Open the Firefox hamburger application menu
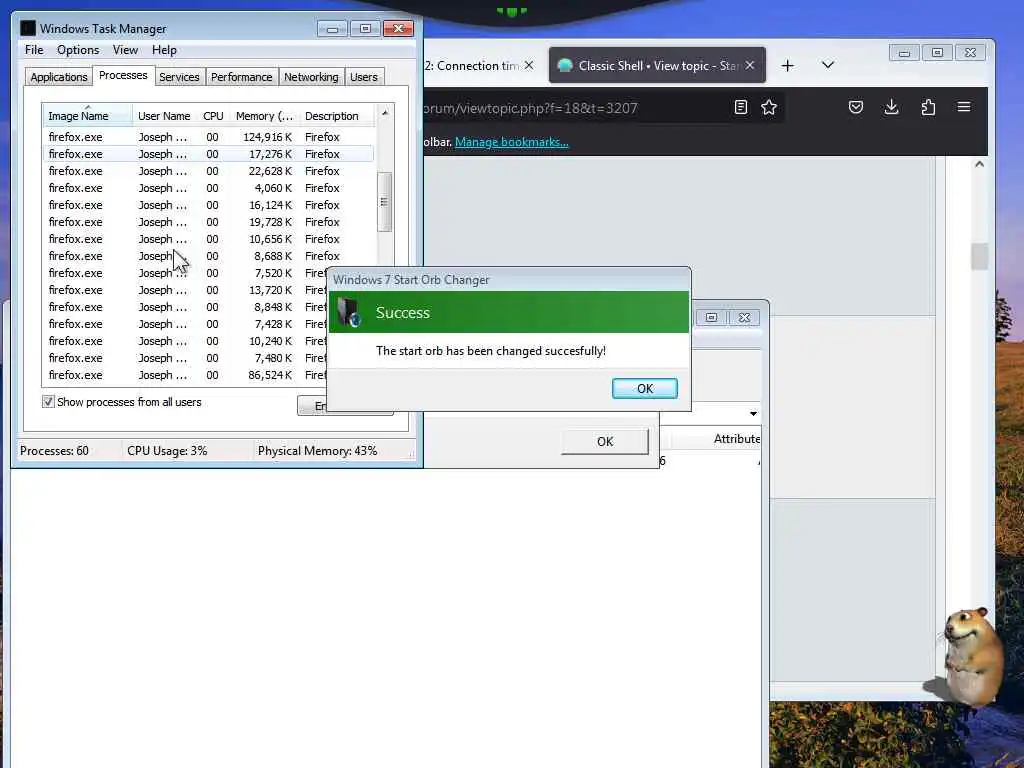The height and width of the screenshot is (768, 1024). 964,107
